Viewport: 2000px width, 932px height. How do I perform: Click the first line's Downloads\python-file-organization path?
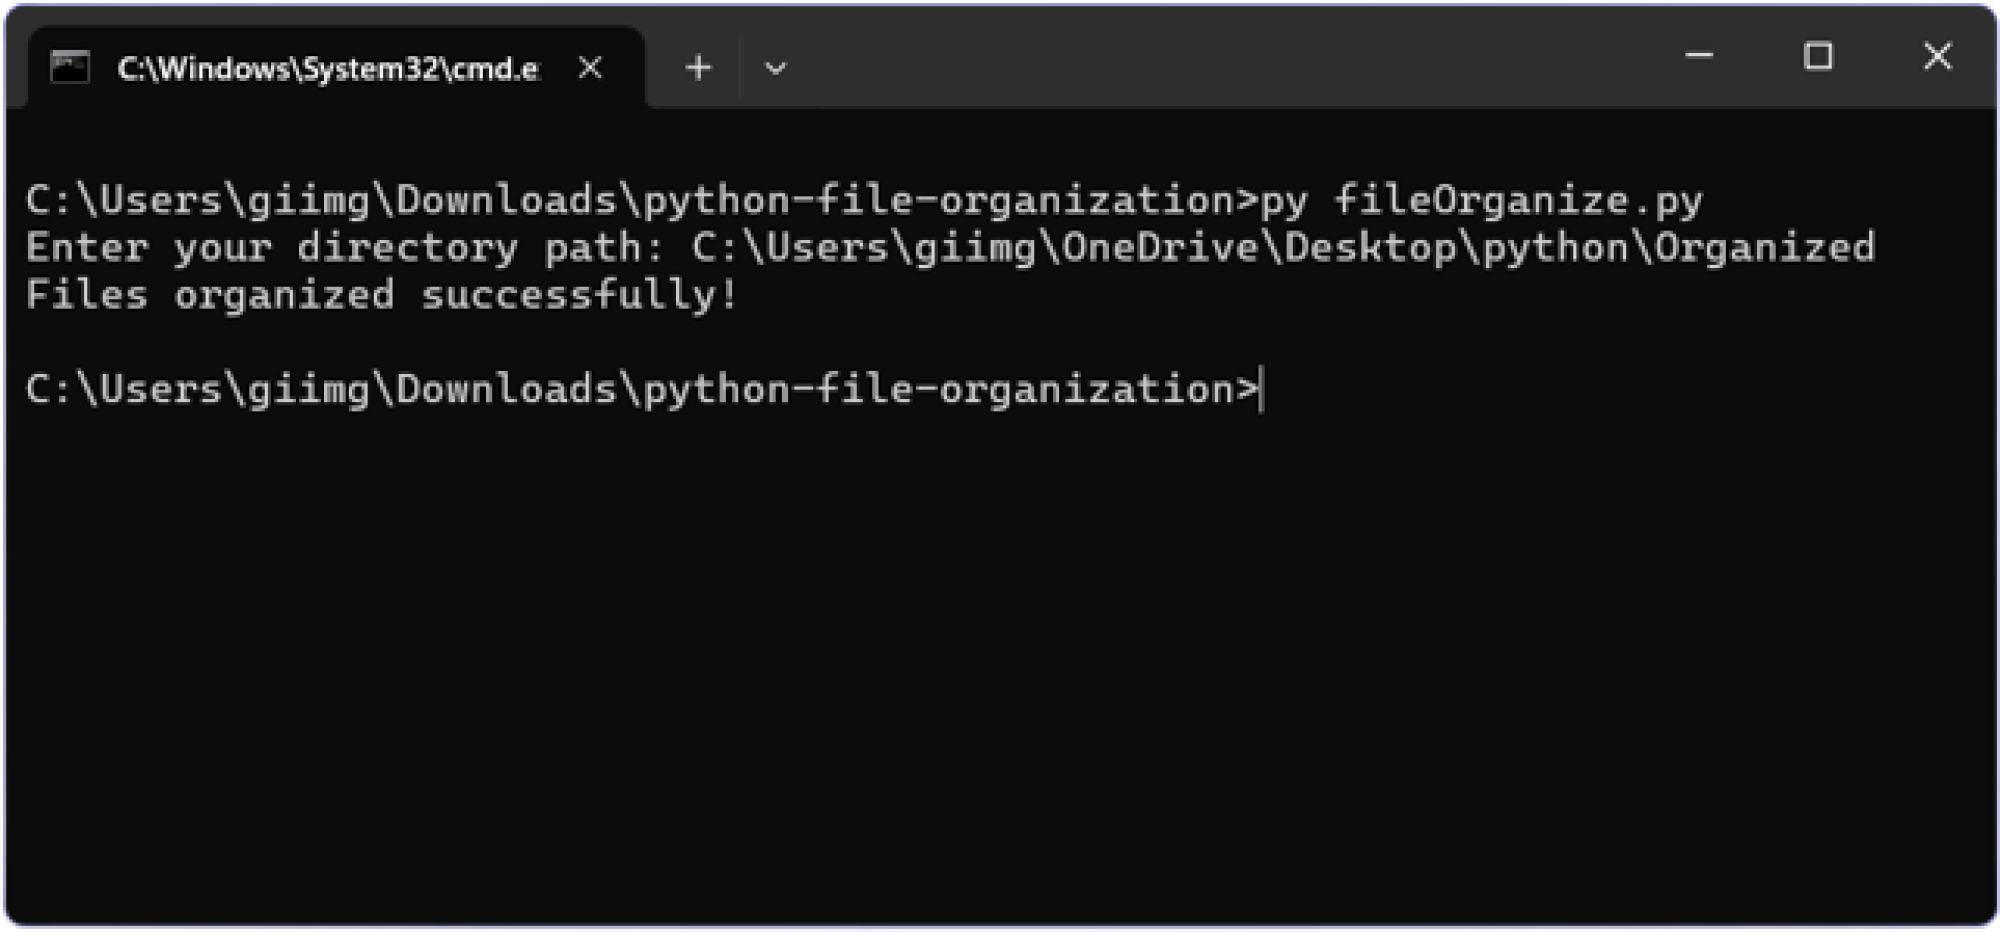coord(815,201)
